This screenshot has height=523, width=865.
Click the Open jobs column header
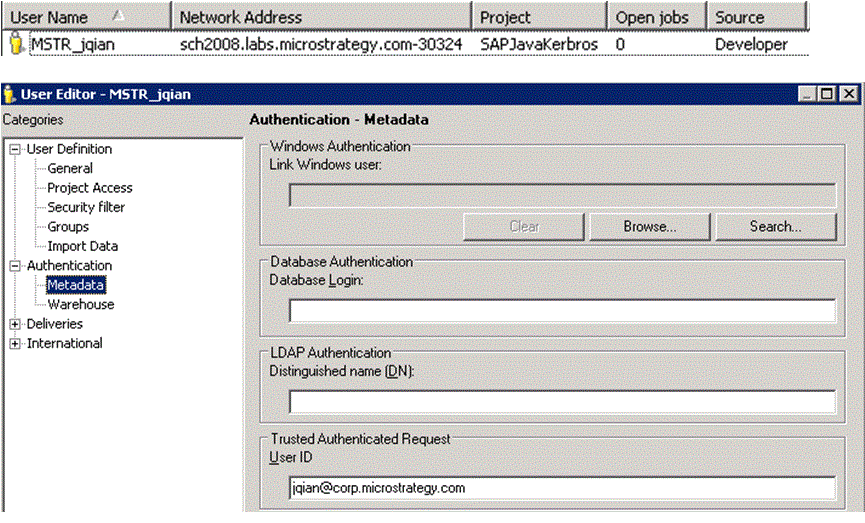pos(656,17)
